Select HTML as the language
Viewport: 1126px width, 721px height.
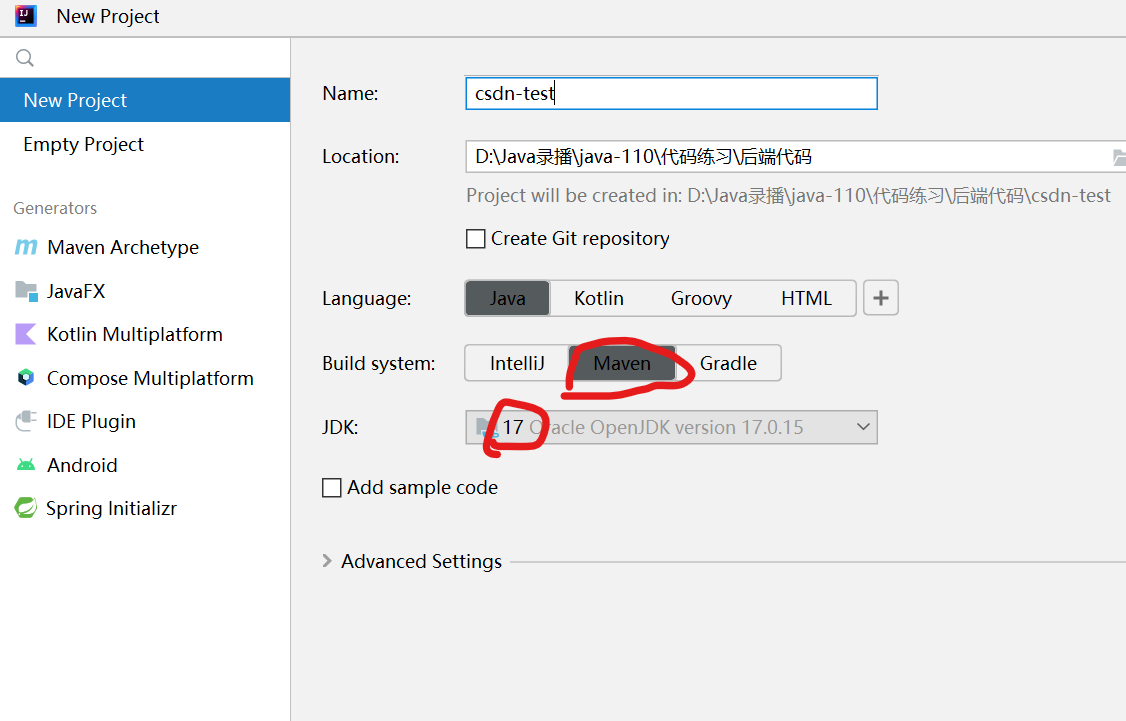[x=806, y=298]
